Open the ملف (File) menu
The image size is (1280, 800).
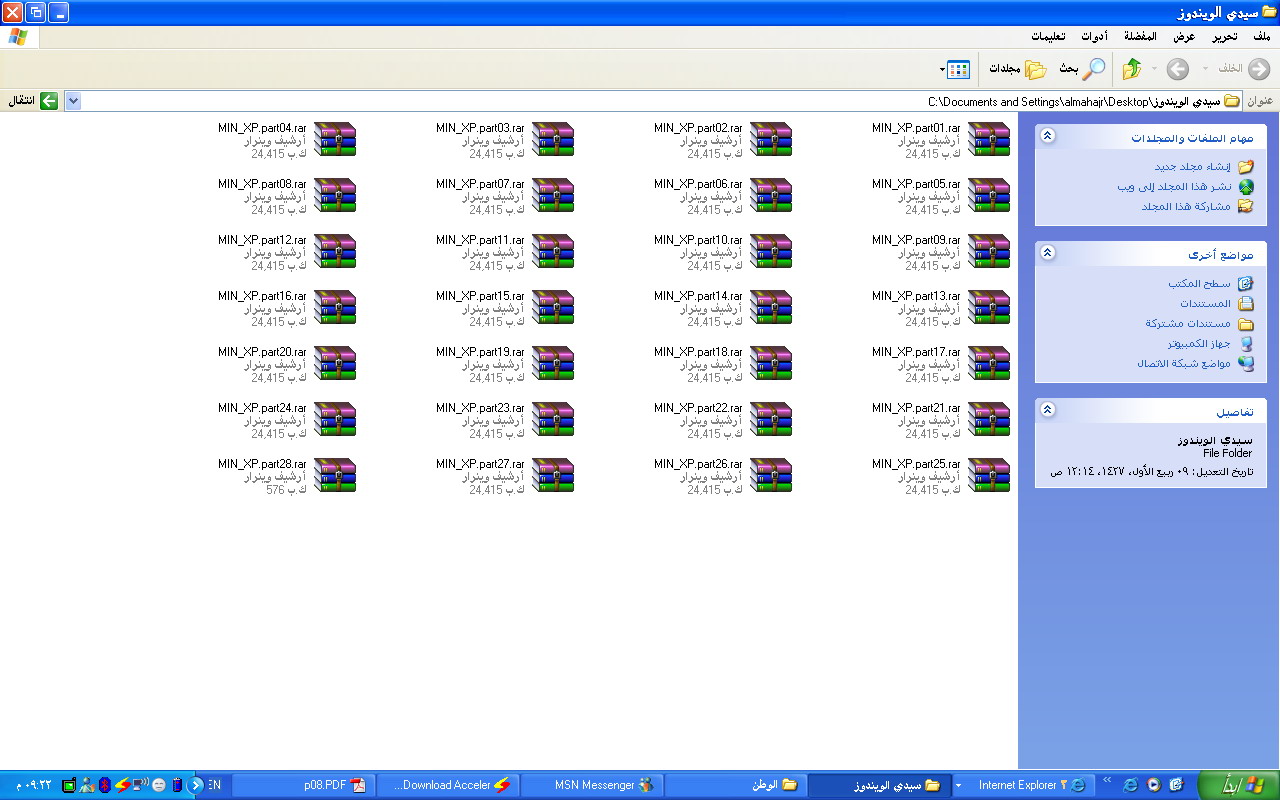click(1261, 37)
